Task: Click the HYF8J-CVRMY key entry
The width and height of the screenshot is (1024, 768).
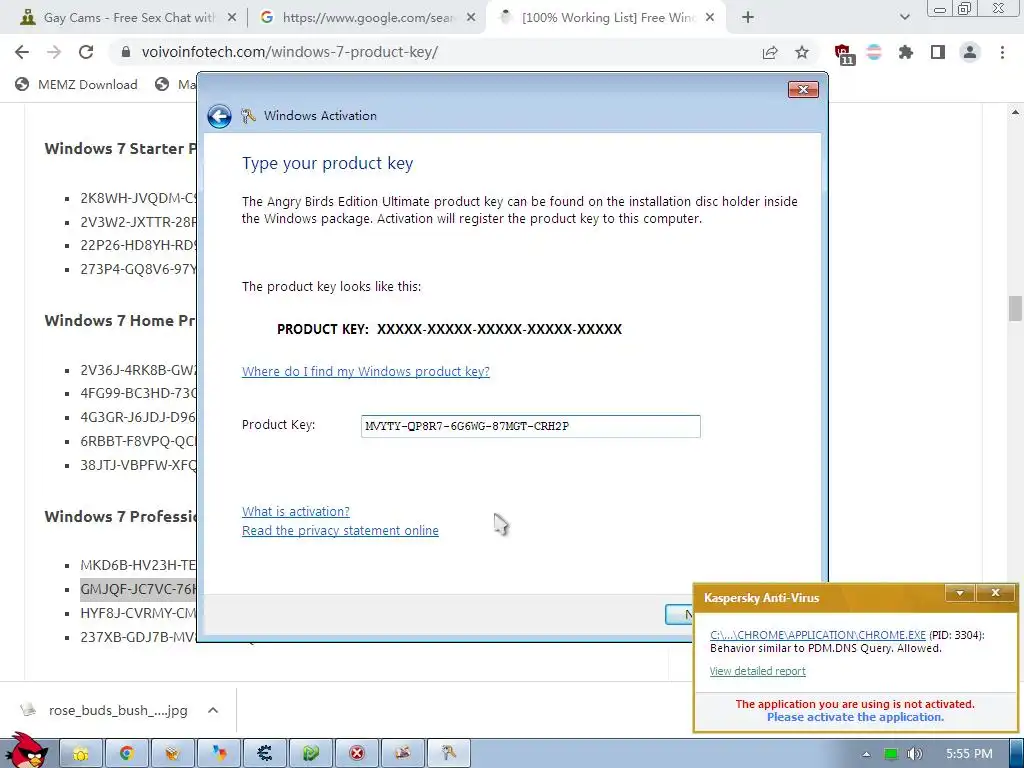Action: pos(138,613)
